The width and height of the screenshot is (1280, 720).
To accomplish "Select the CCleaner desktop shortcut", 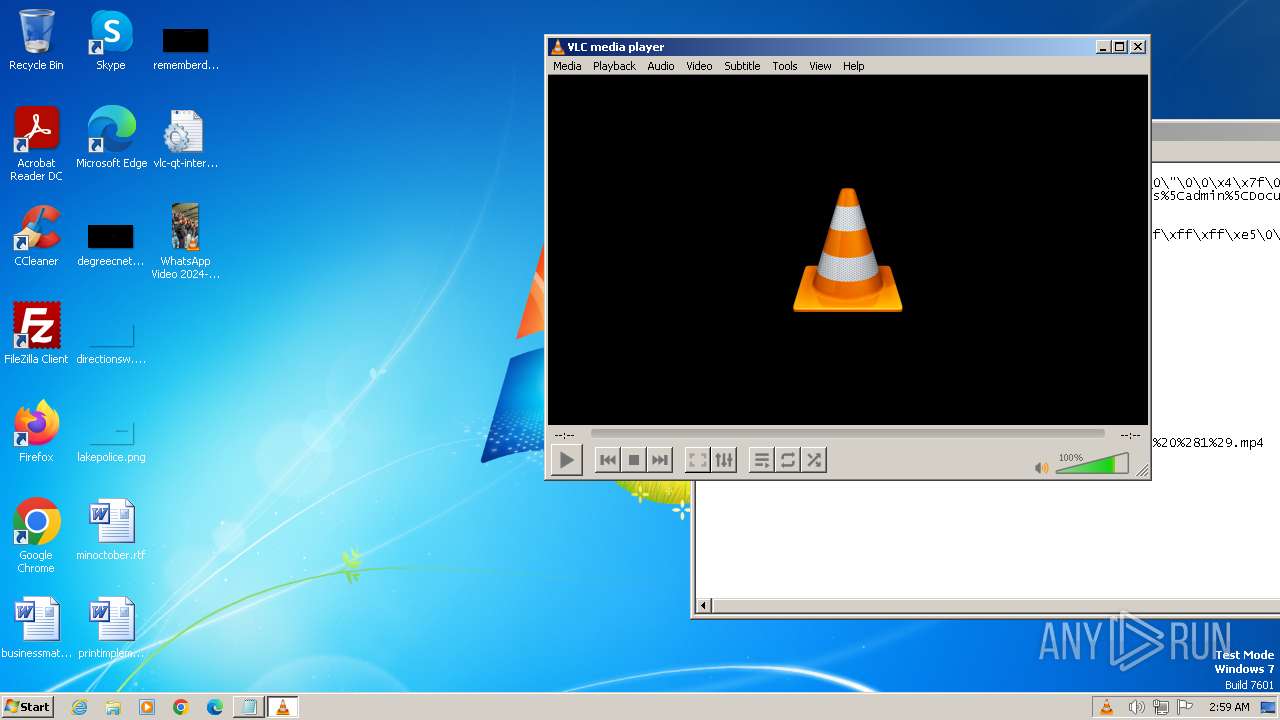I will (36, 236).
